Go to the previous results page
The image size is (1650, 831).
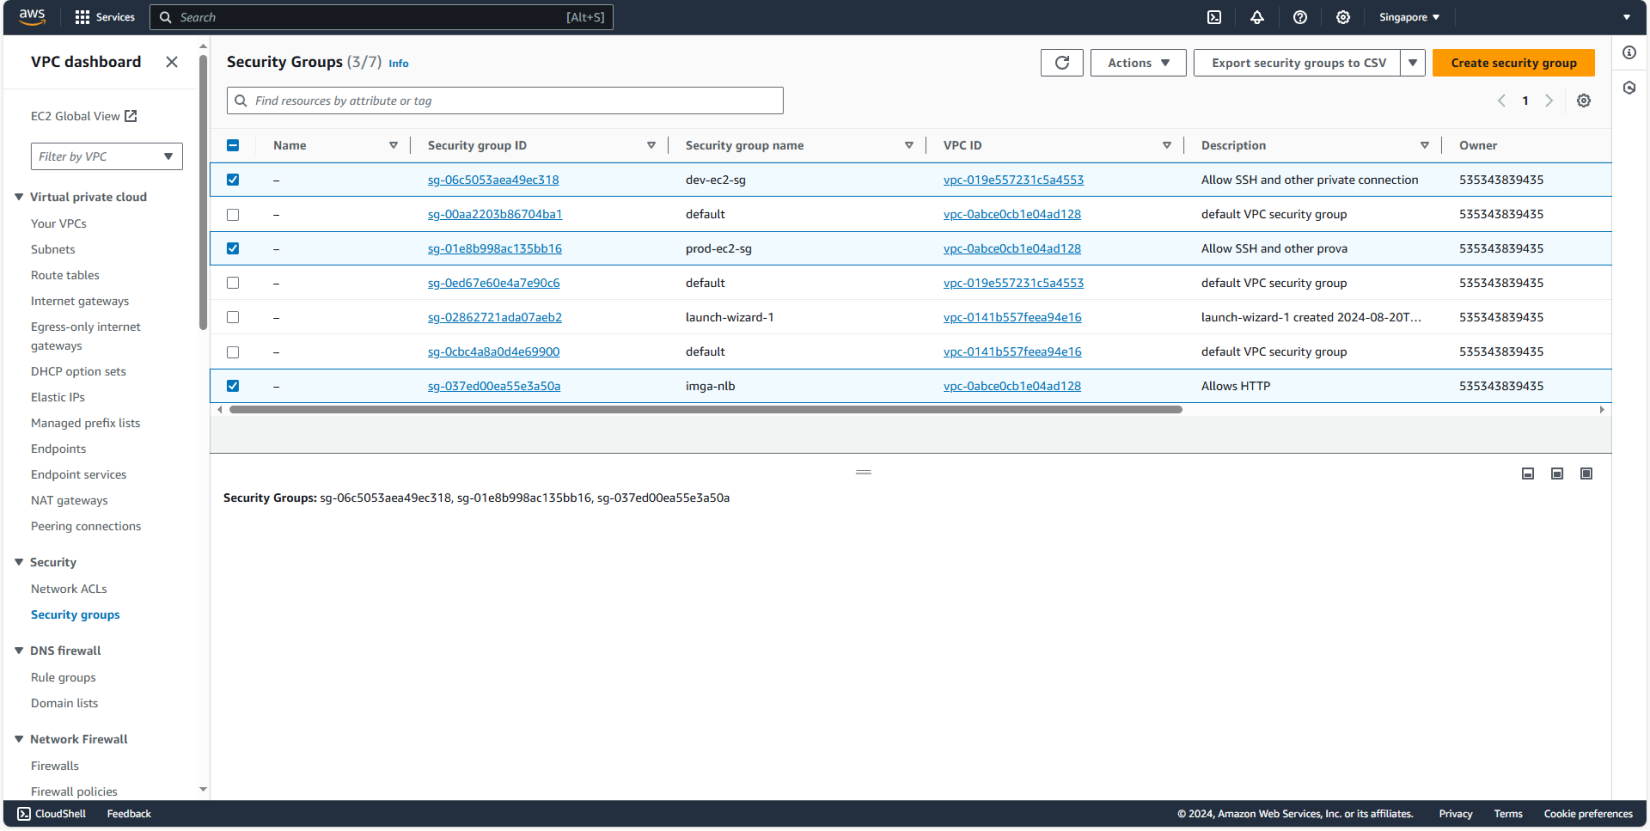click(x=1501, y=101)
